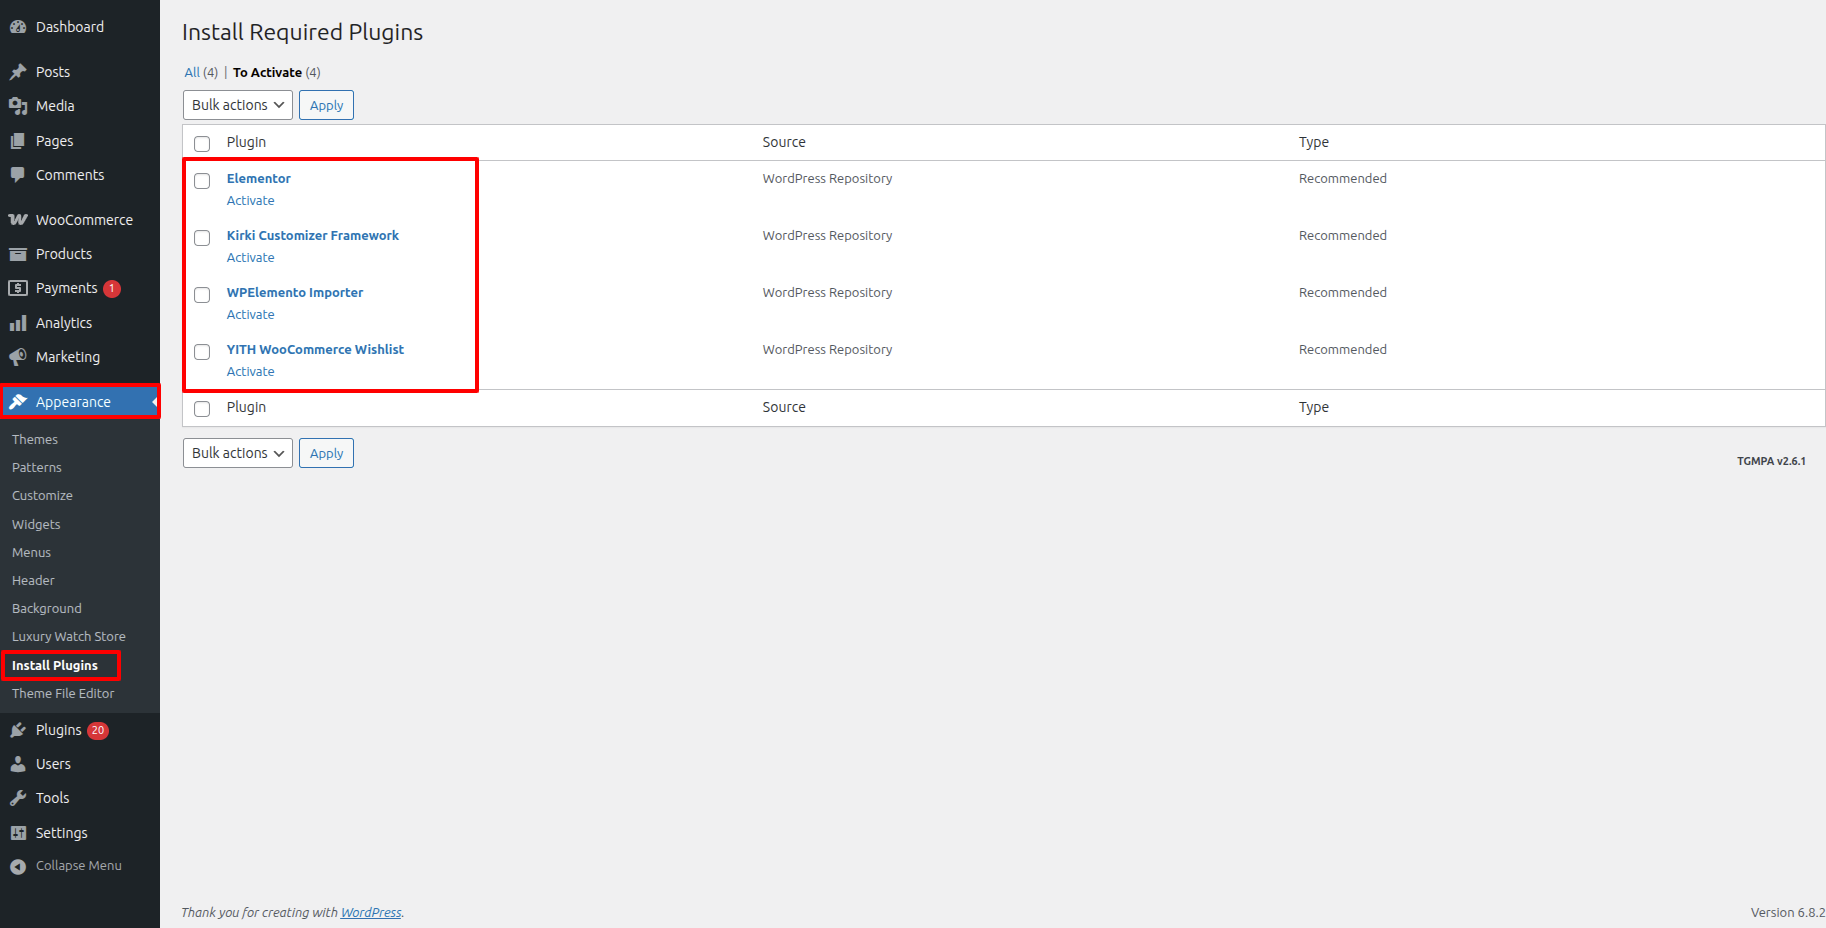The height and width of the screenshot is (928, 1826).
Task: Click the Payments dollar icon
Action: point(18,288)
